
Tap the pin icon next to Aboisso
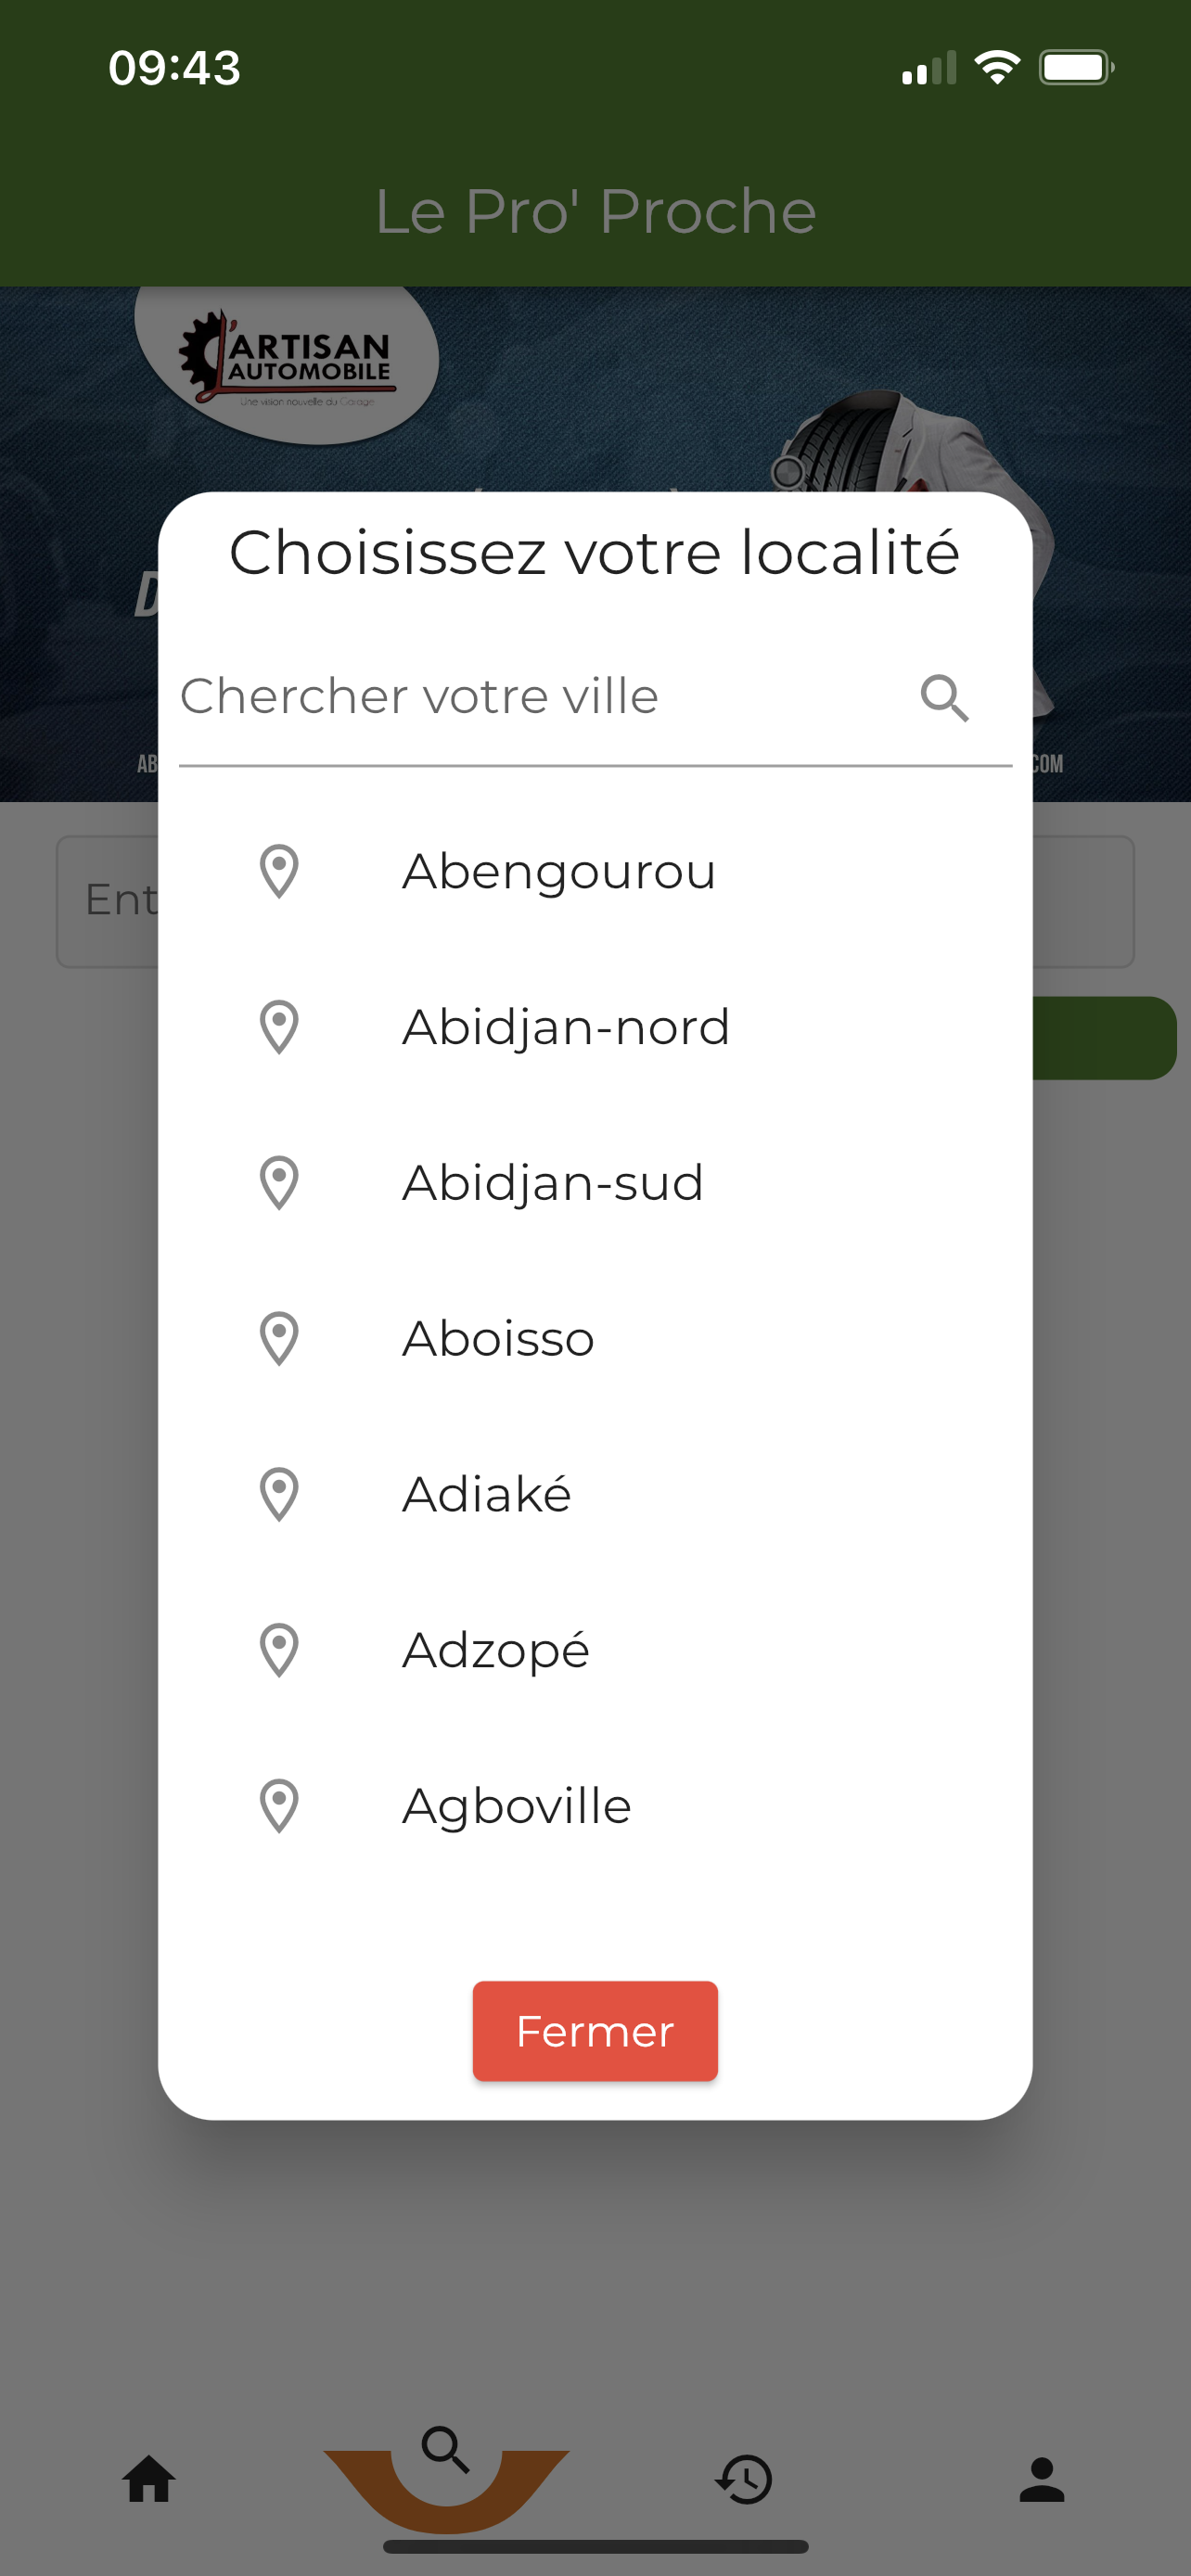point(279,1338)
